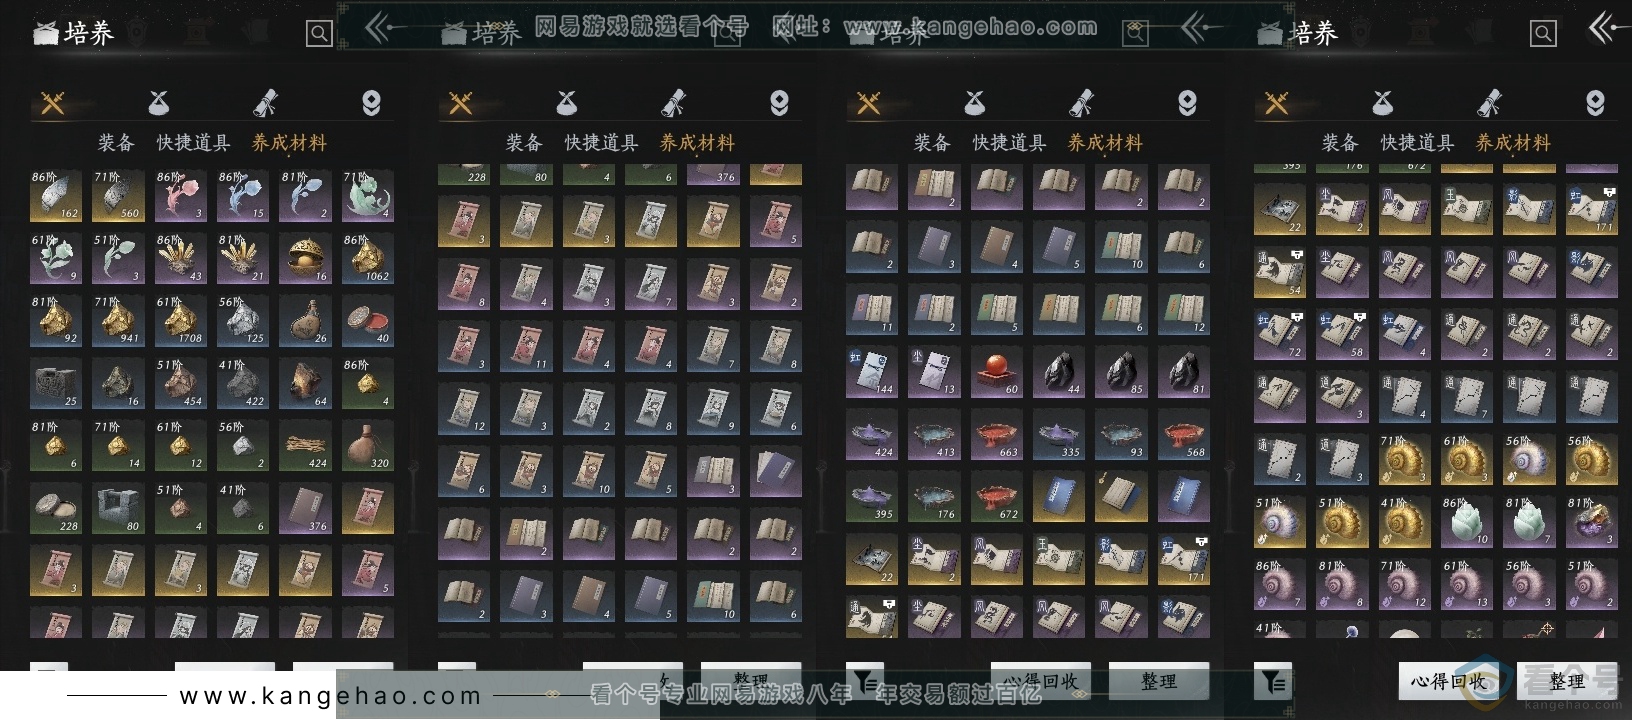This screenshot has height=720, width=1632.
Task: Select pouch category icon in rightmost panel
Action: [x=1383, y=102]
